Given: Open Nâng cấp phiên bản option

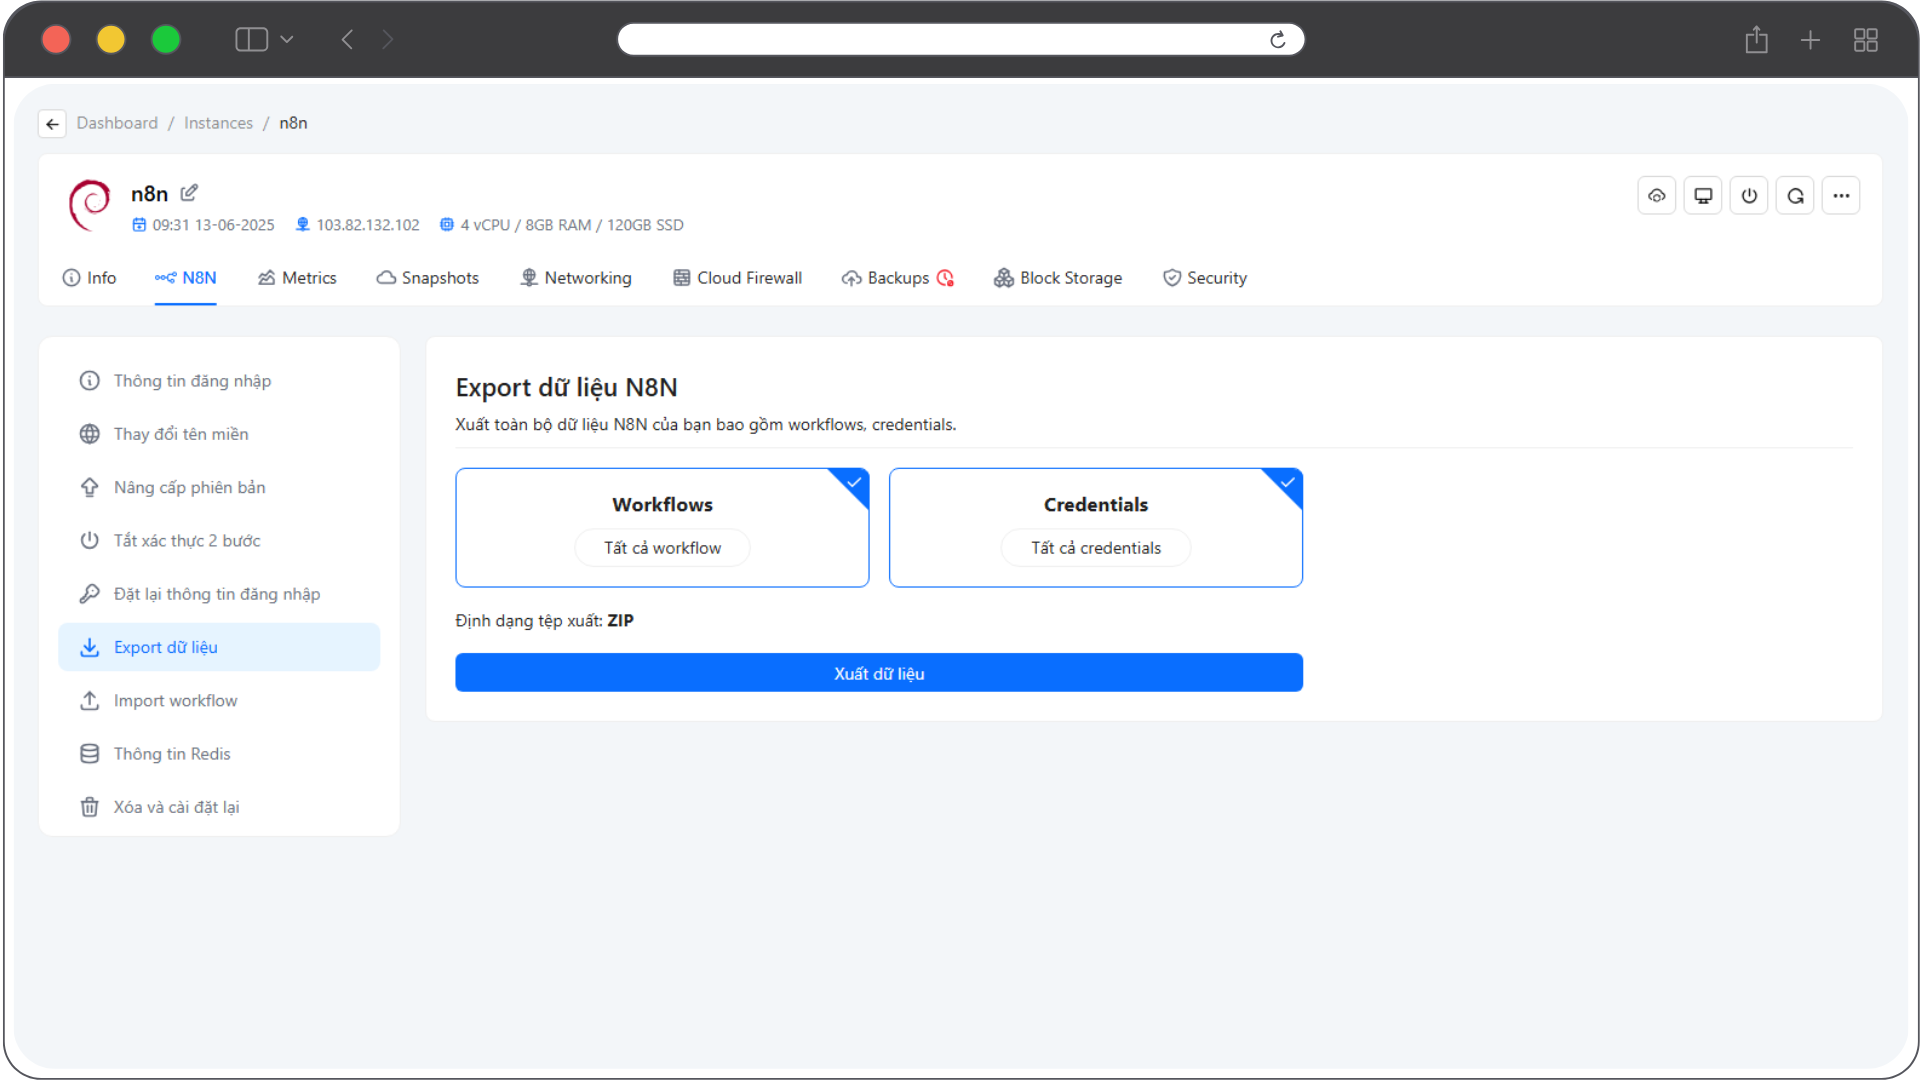Looking at the screenshot, I should pyautogui.click(x=219, y=487).
